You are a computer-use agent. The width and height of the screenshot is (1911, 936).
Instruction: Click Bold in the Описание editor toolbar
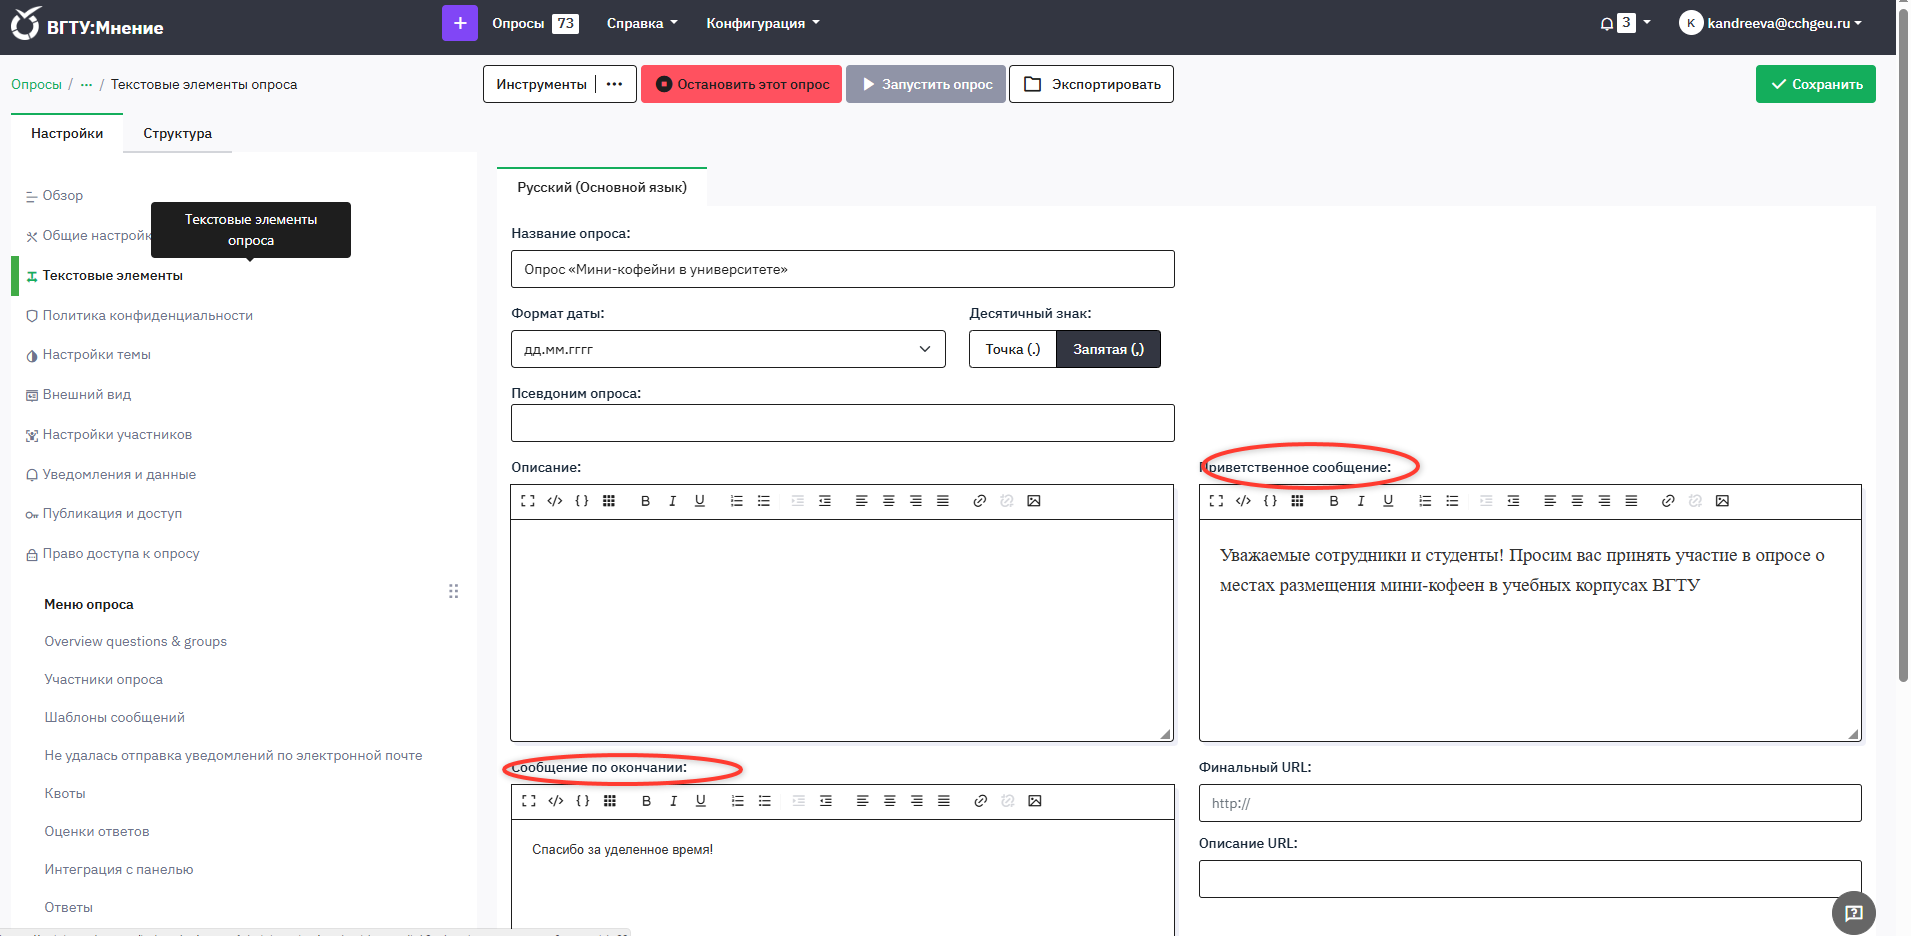(645, 501)
